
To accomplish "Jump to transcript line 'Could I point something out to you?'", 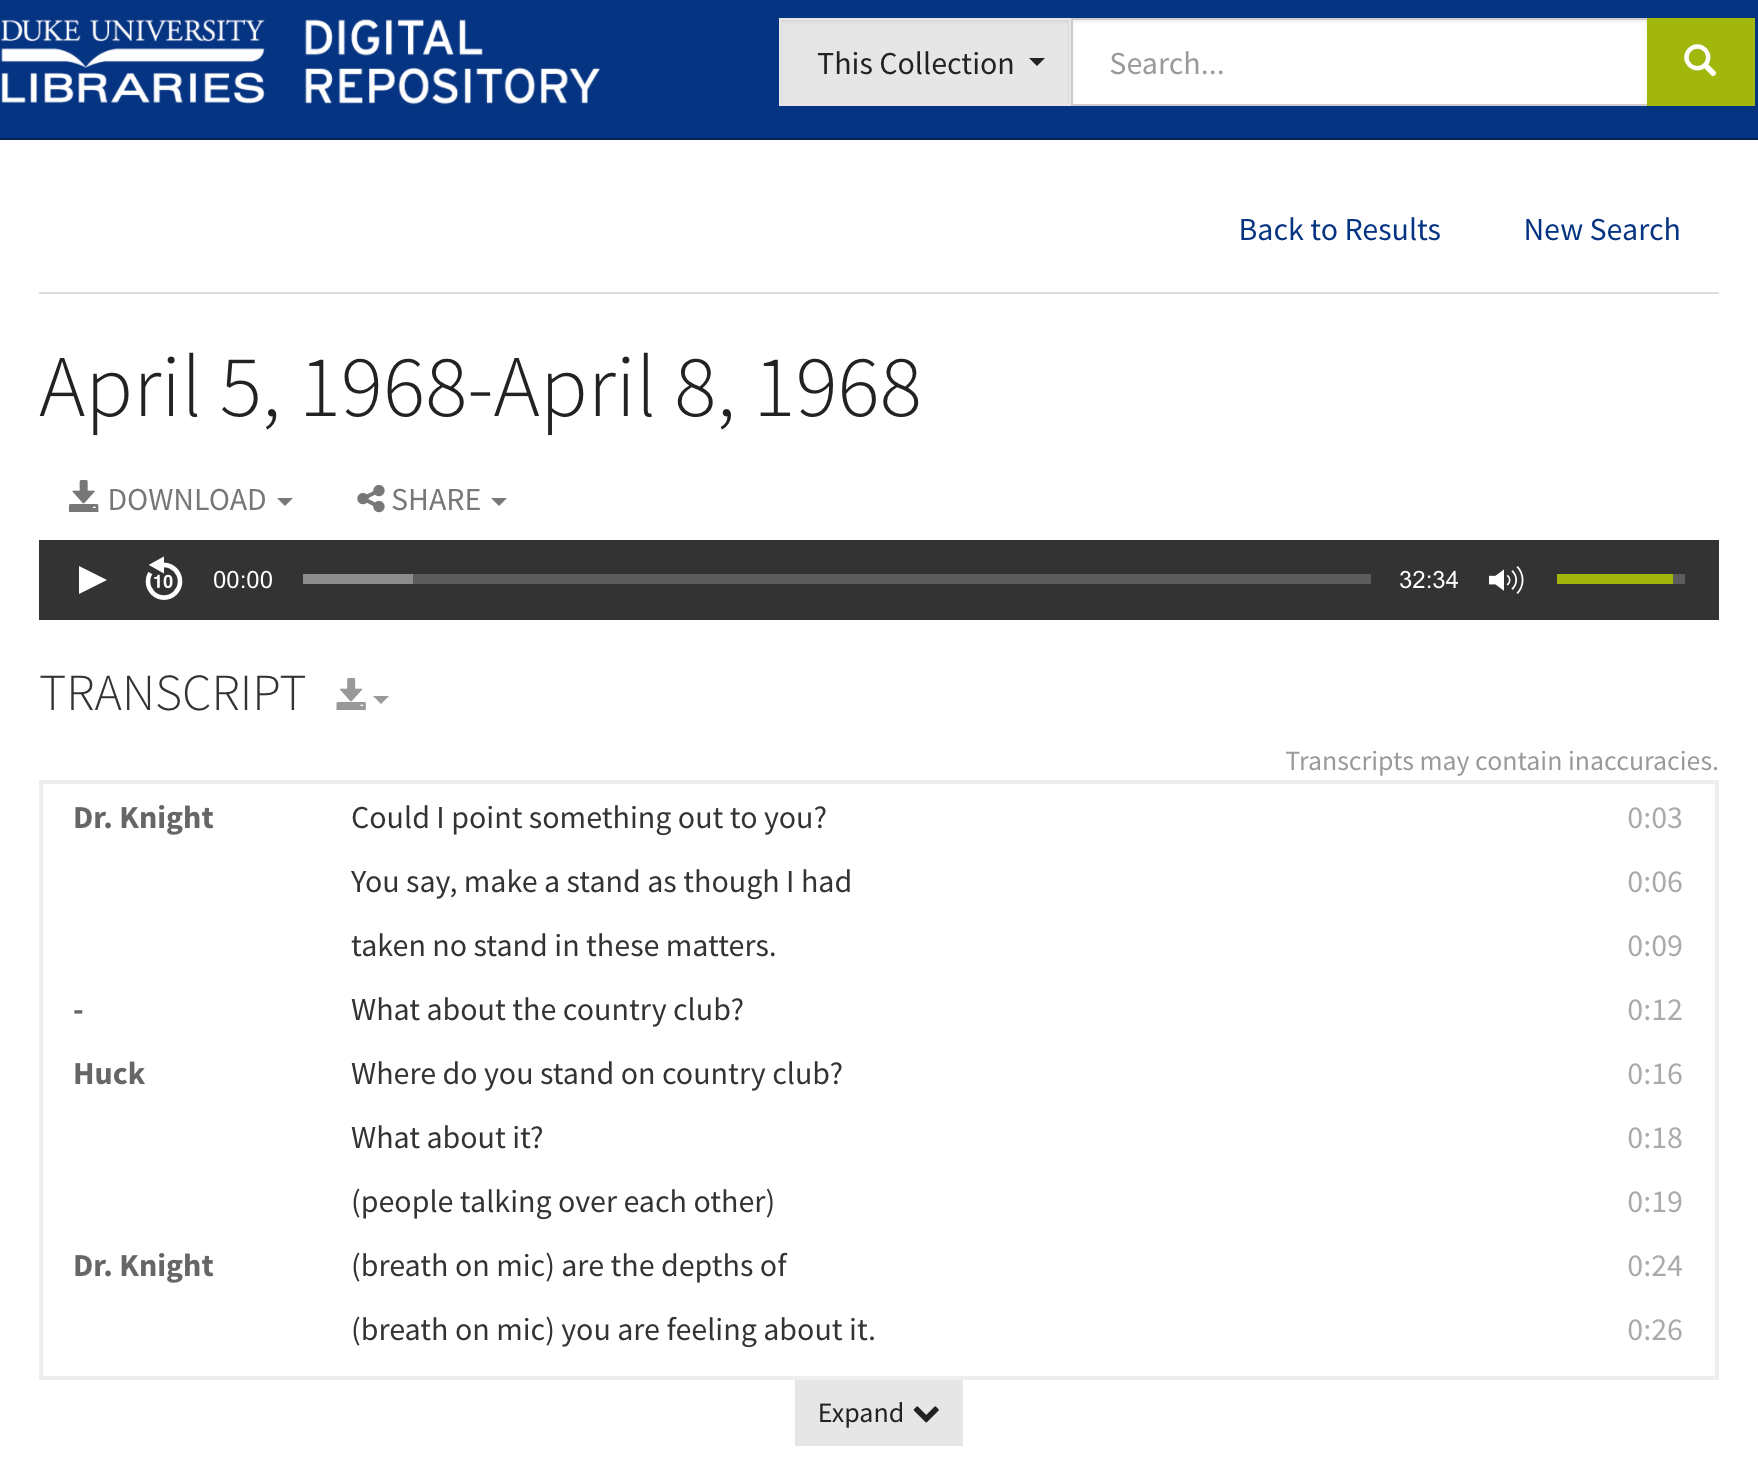I will (x=588, y=818).
